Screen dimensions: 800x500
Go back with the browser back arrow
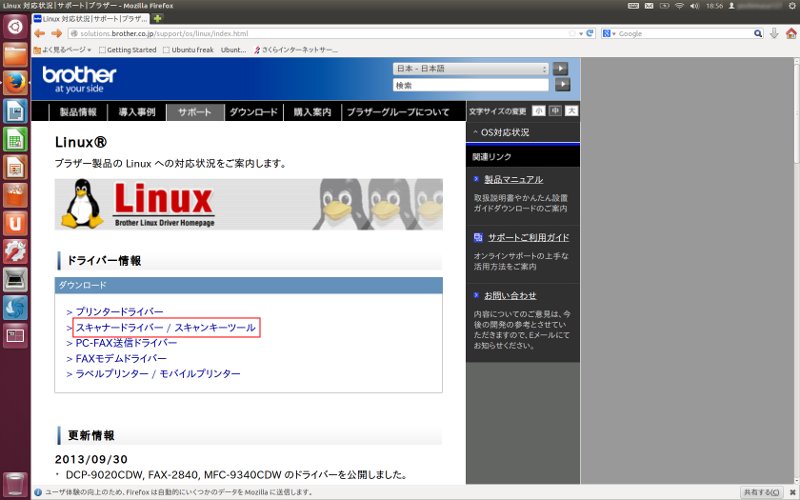(x=39, y=33)
